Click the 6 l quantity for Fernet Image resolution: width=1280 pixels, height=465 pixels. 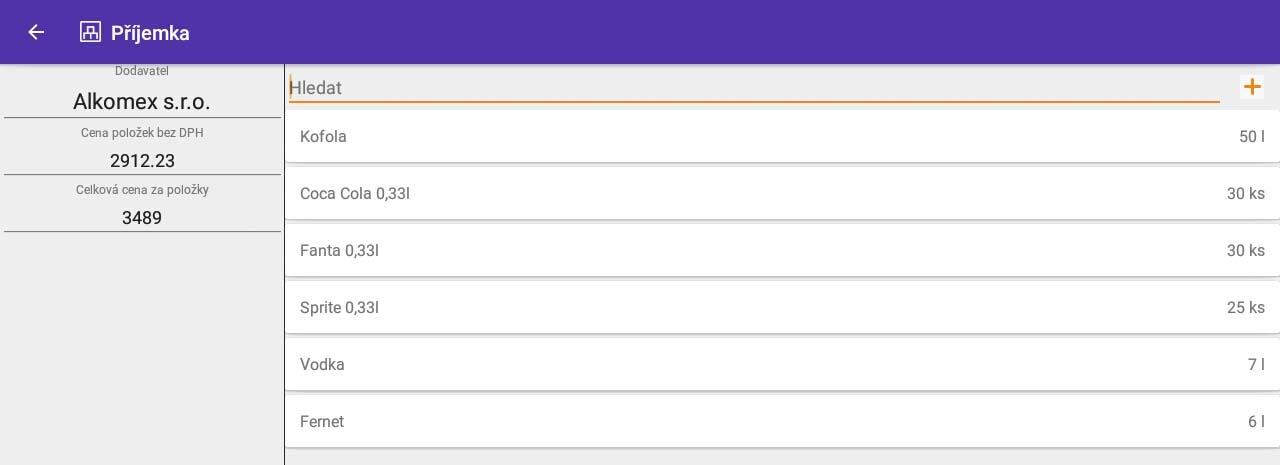click(1255, 421)
